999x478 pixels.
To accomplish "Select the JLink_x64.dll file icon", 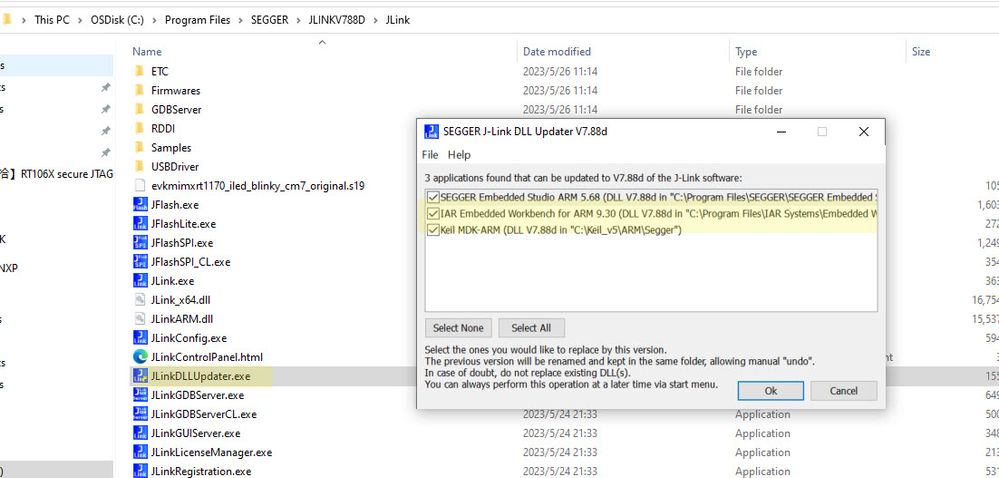I will pyautogui.click(x=140, y=300).
